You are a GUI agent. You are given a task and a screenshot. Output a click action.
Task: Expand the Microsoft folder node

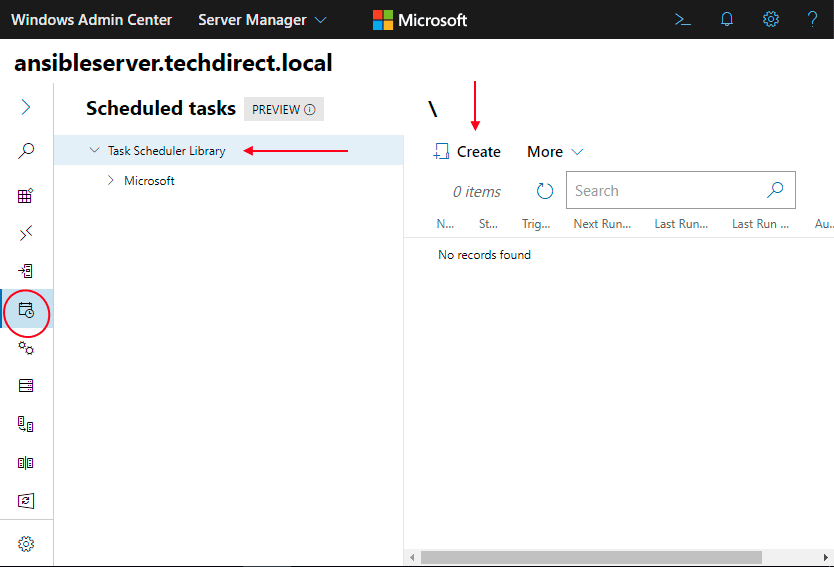click(111, 181)
